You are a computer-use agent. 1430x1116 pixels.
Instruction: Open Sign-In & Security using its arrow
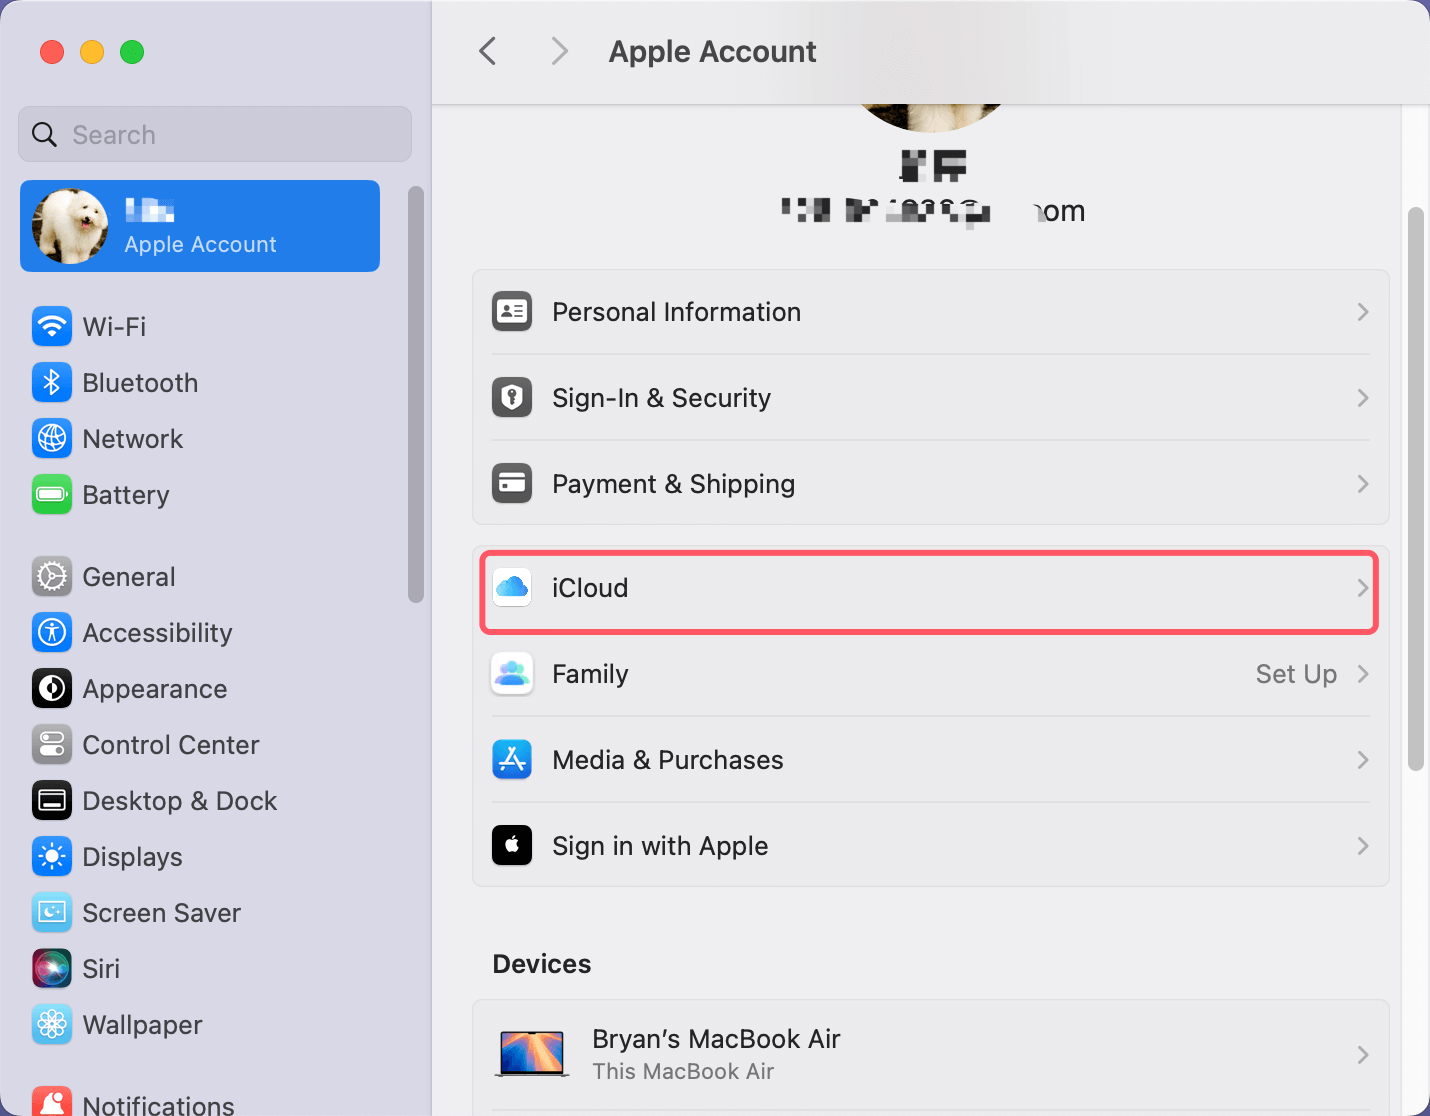coord(1363,398)
